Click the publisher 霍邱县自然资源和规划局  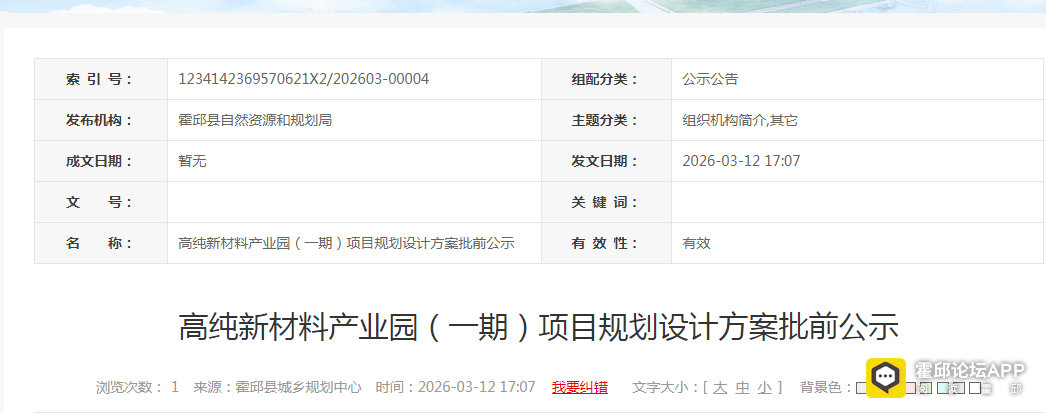255,120
